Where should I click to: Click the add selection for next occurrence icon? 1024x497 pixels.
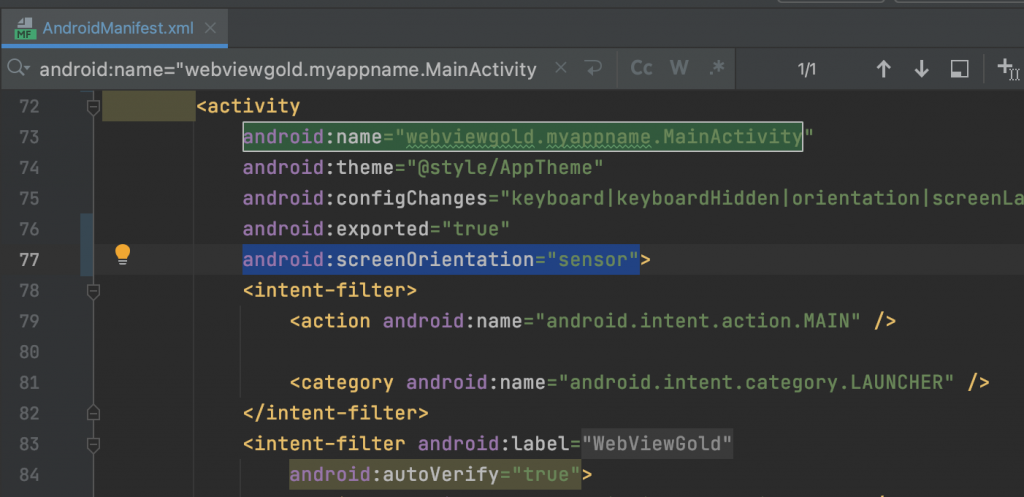(1007, 69)
